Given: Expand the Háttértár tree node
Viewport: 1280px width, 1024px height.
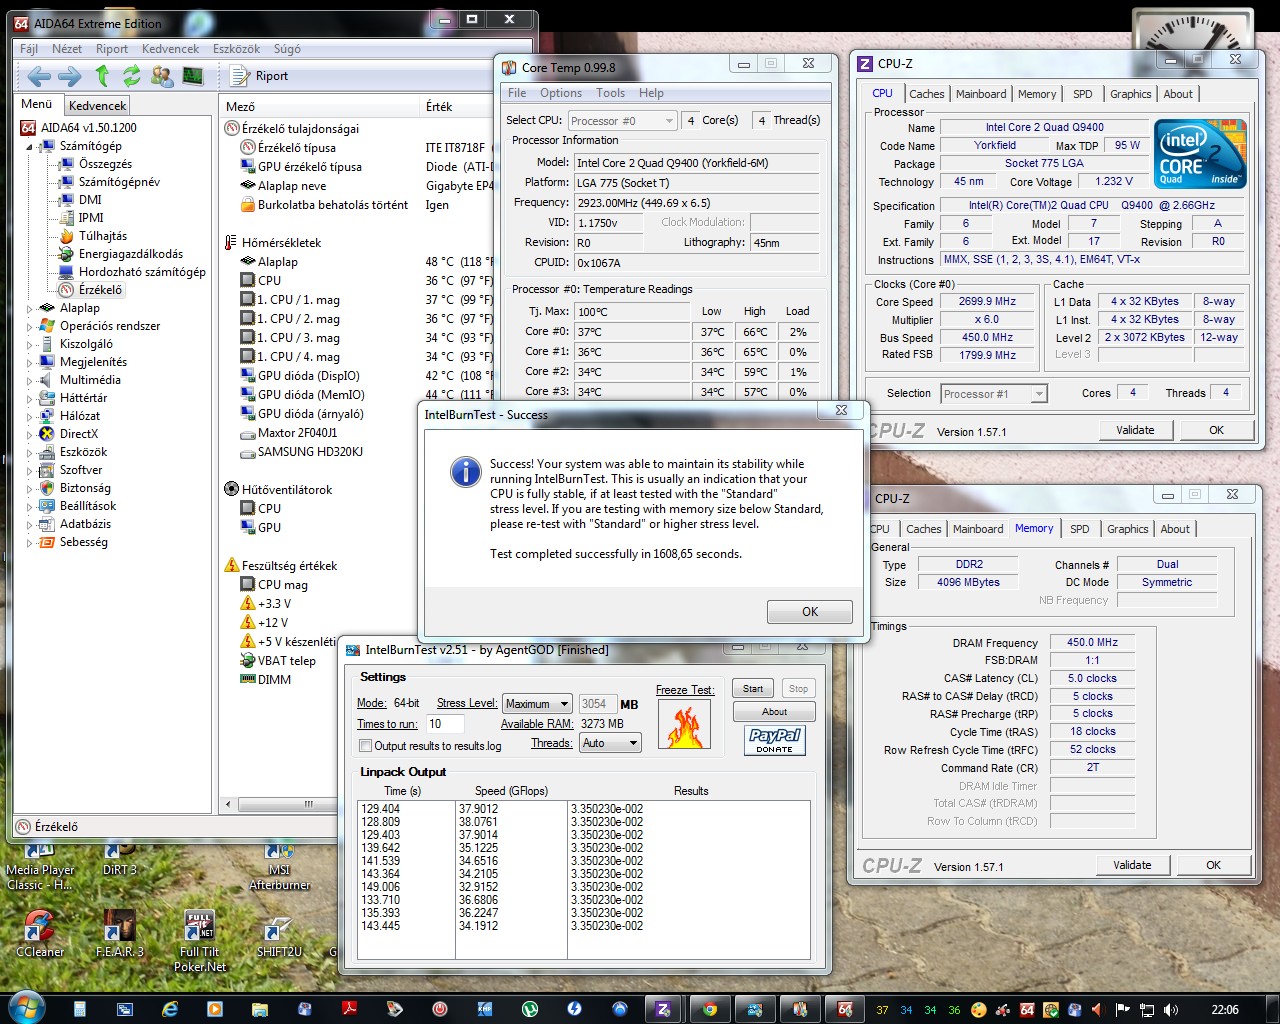Looking at the screenshot, I should (x=29, y=398).
